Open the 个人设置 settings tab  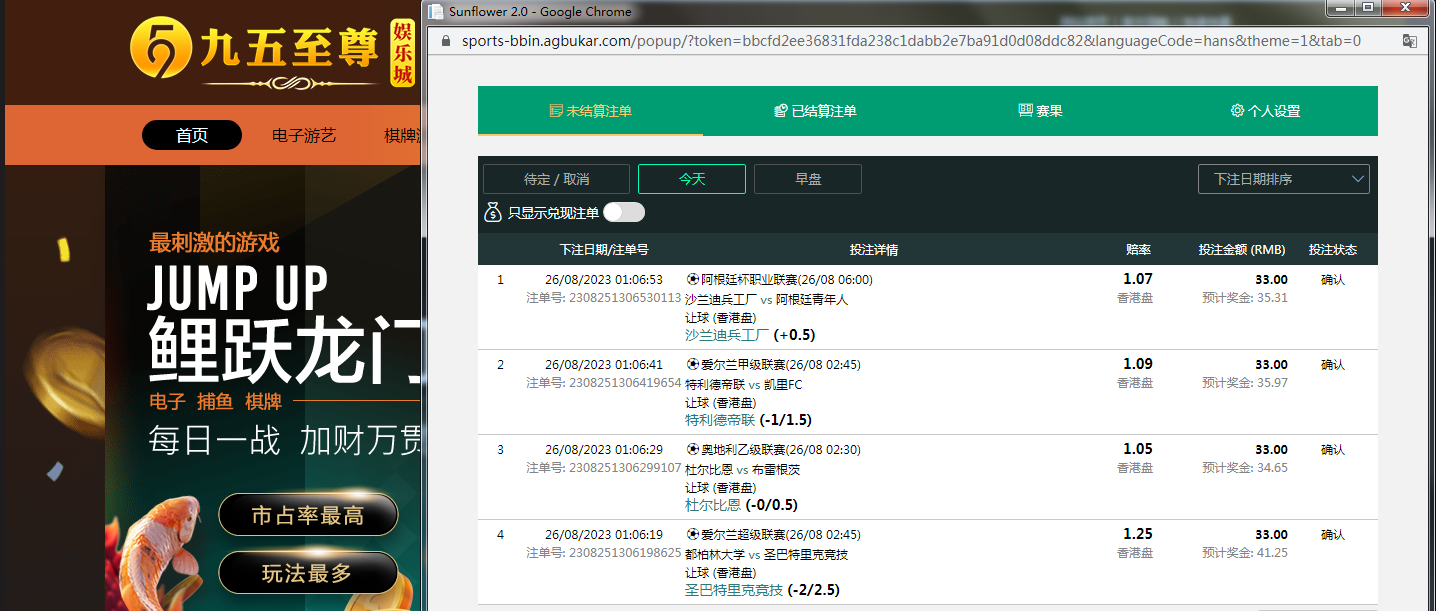tap(1265, 111)
